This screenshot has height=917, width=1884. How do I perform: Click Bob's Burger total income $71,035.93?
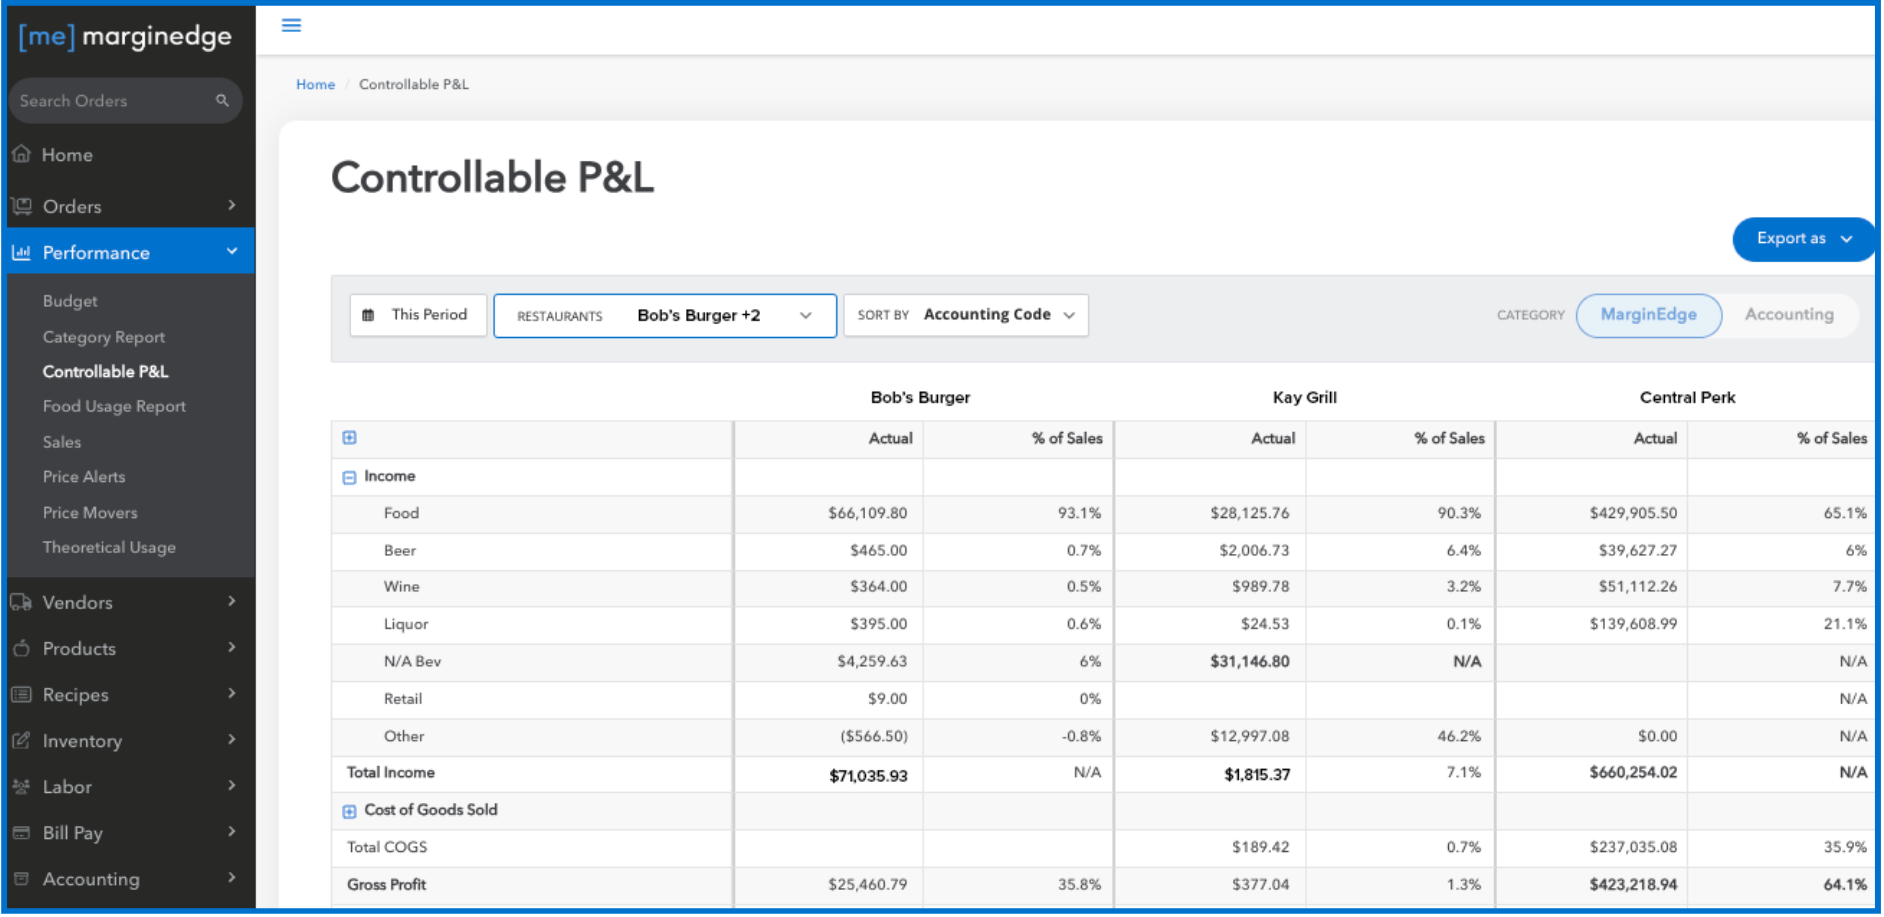(868, 776)
